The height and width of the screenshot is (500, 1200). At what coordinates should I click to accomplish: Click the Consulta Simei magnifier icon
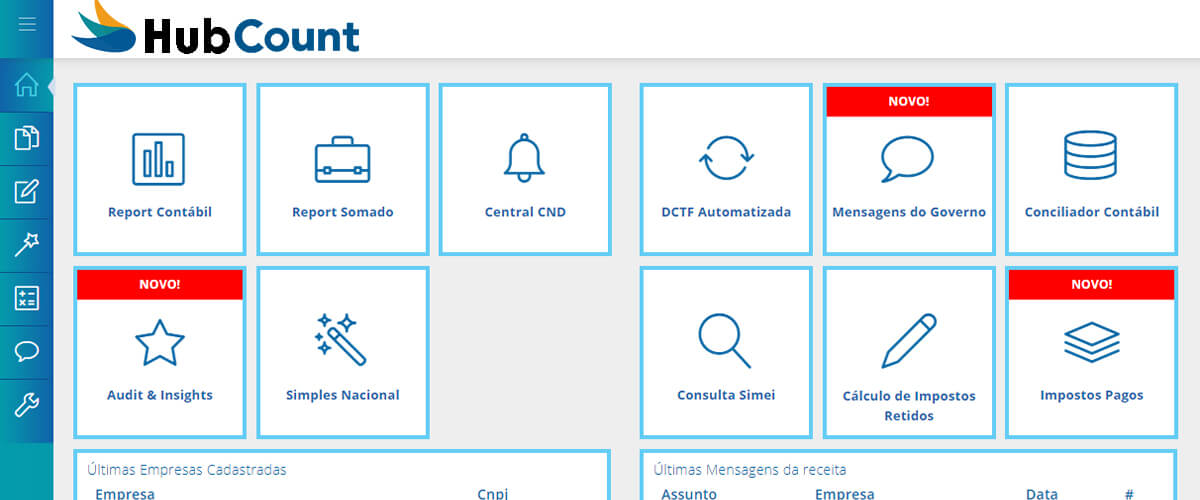point(725,341)
